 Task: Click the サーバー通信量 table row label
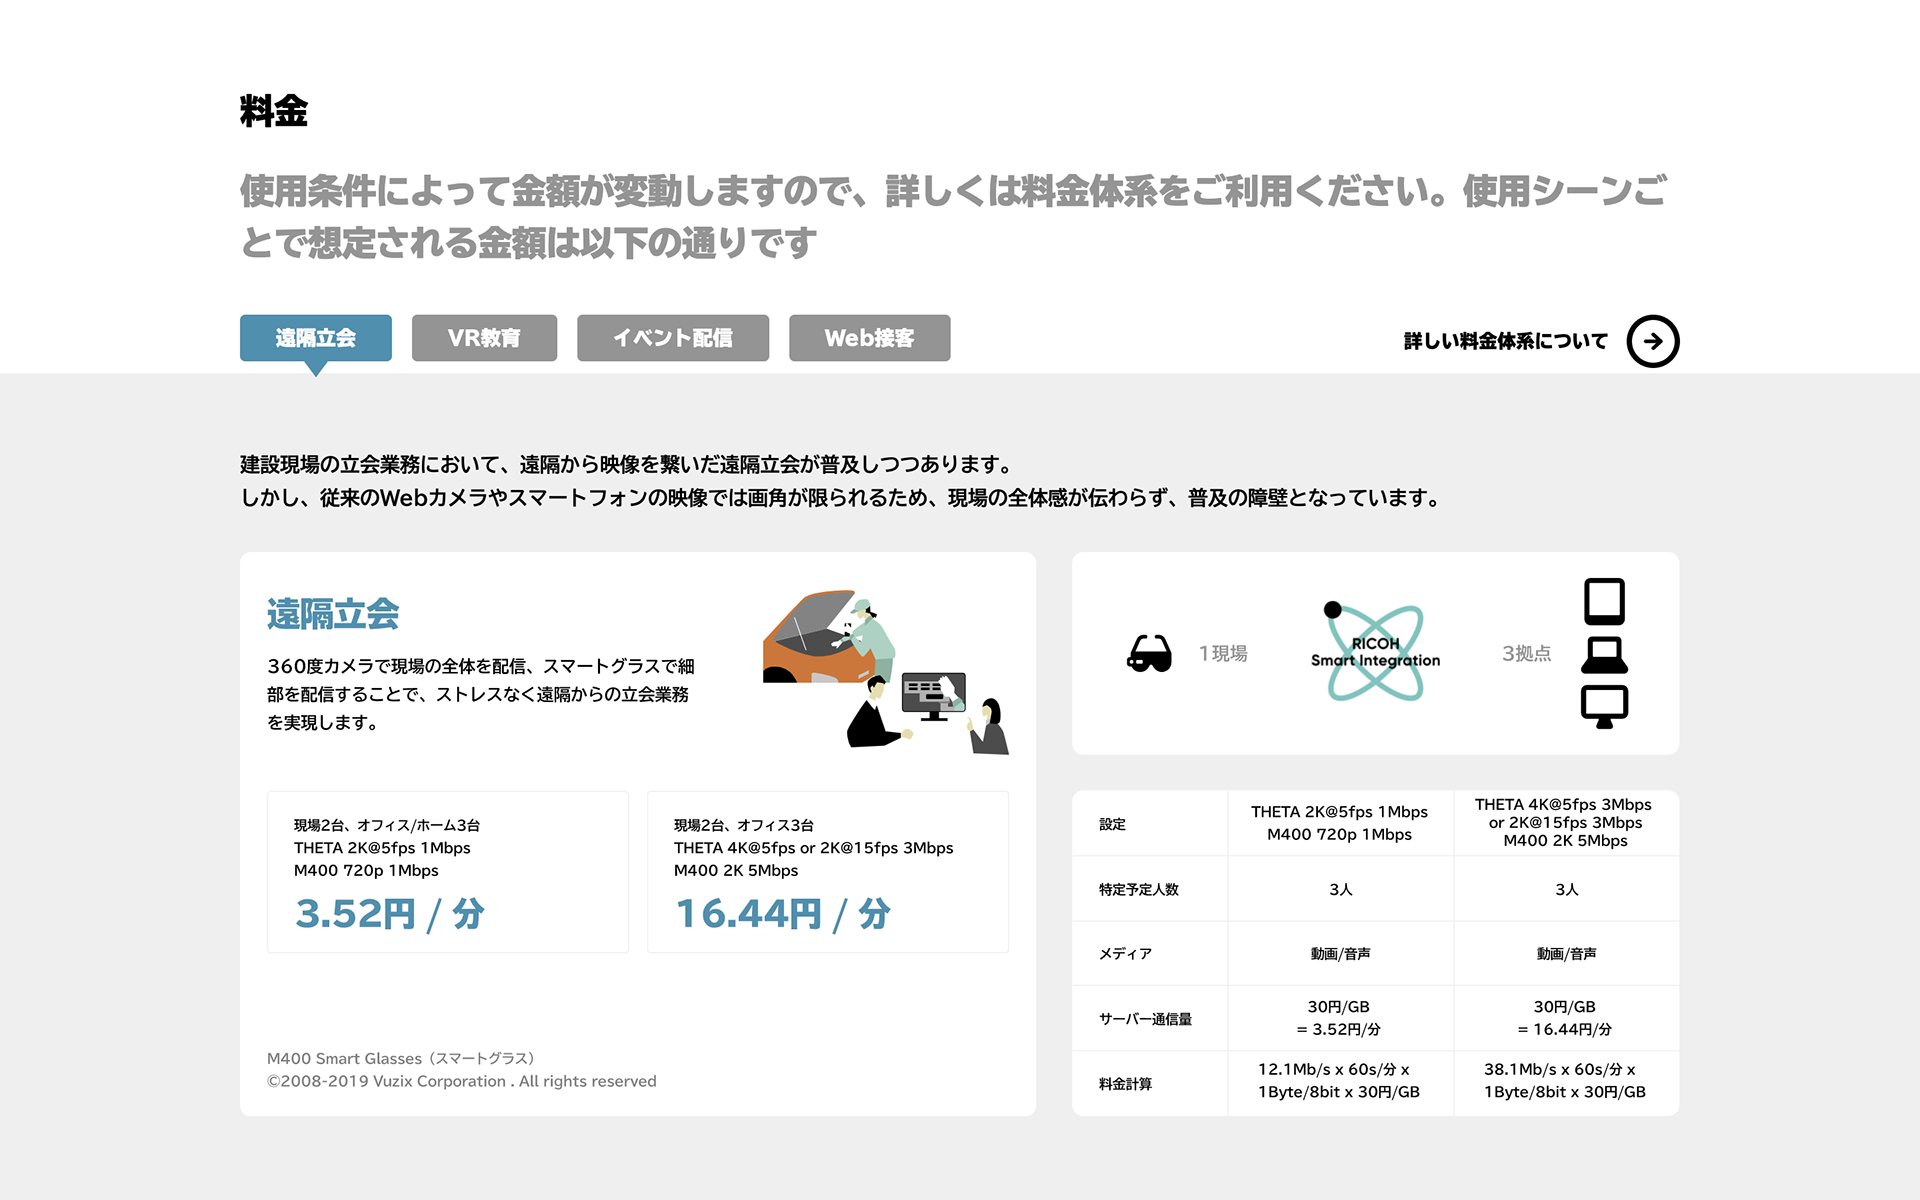point(1145,1019)
